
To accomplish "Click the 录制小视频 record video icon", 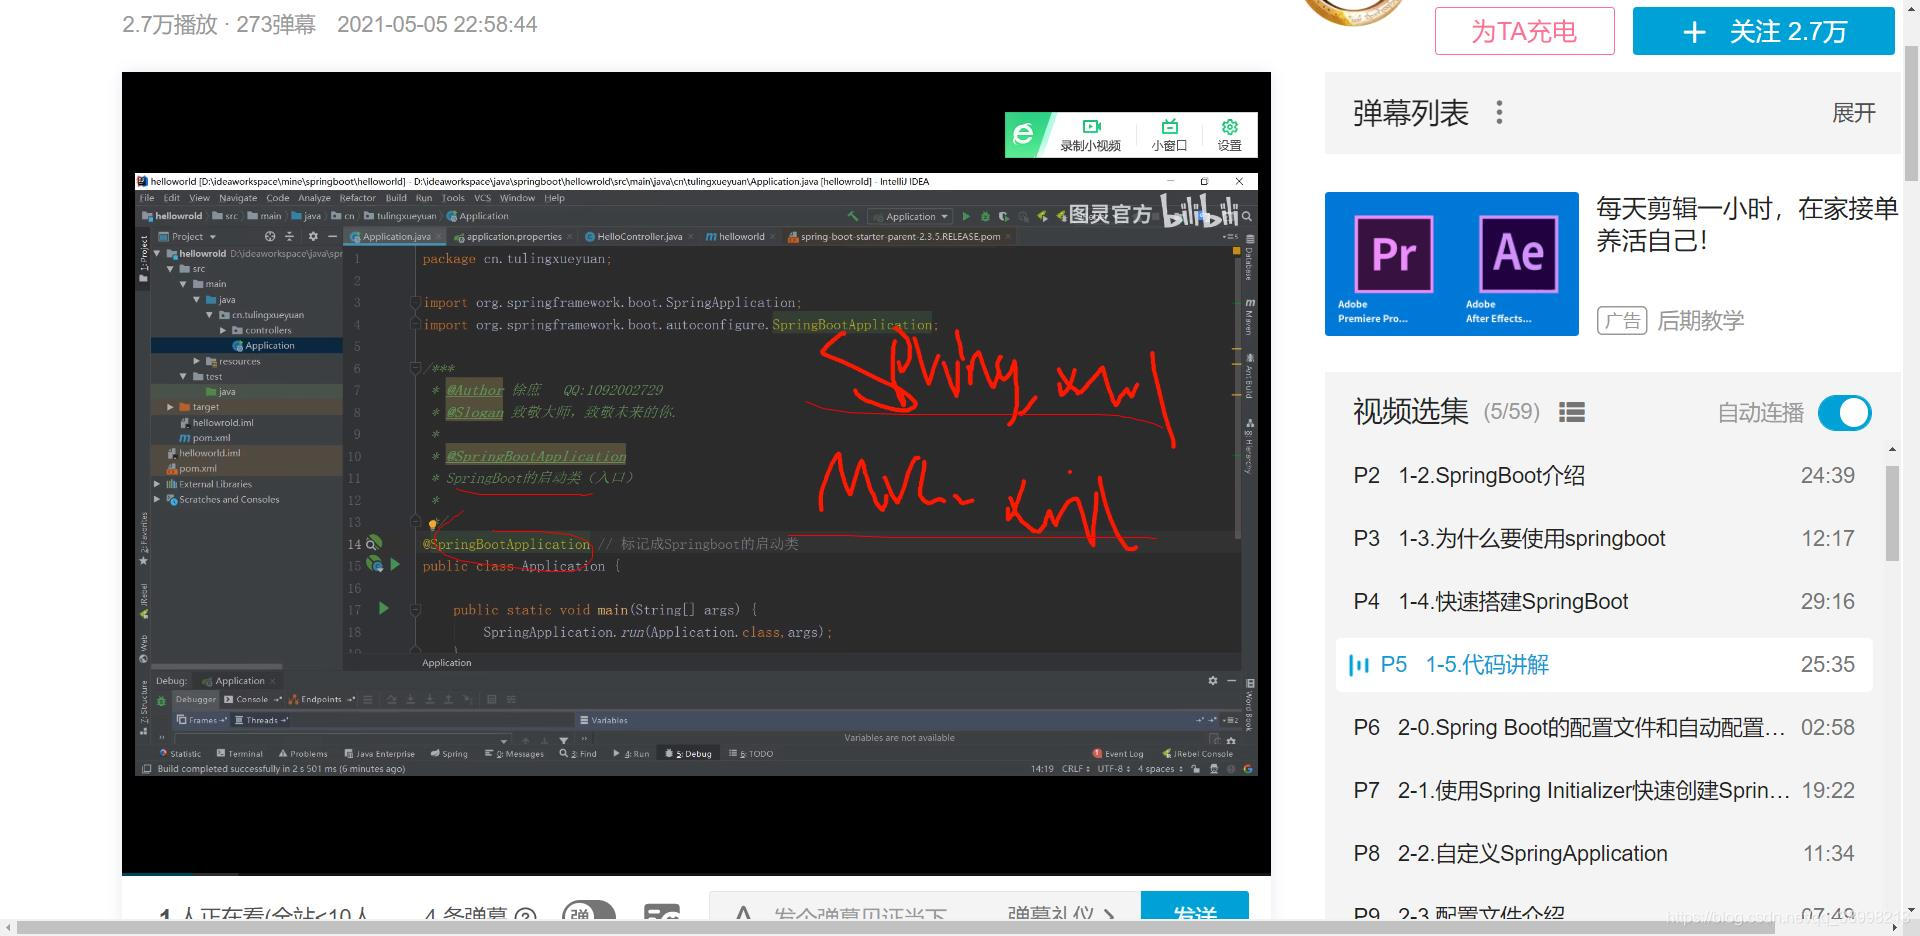I will [x=1091, y=127].
